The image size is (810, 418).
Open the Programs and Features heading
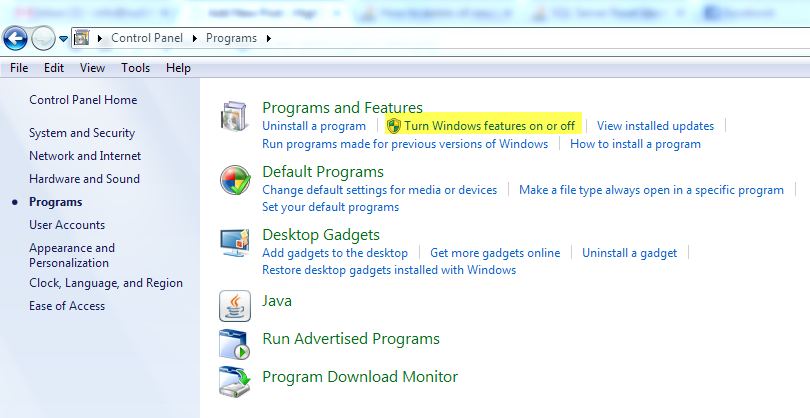[x=342, y=107]
